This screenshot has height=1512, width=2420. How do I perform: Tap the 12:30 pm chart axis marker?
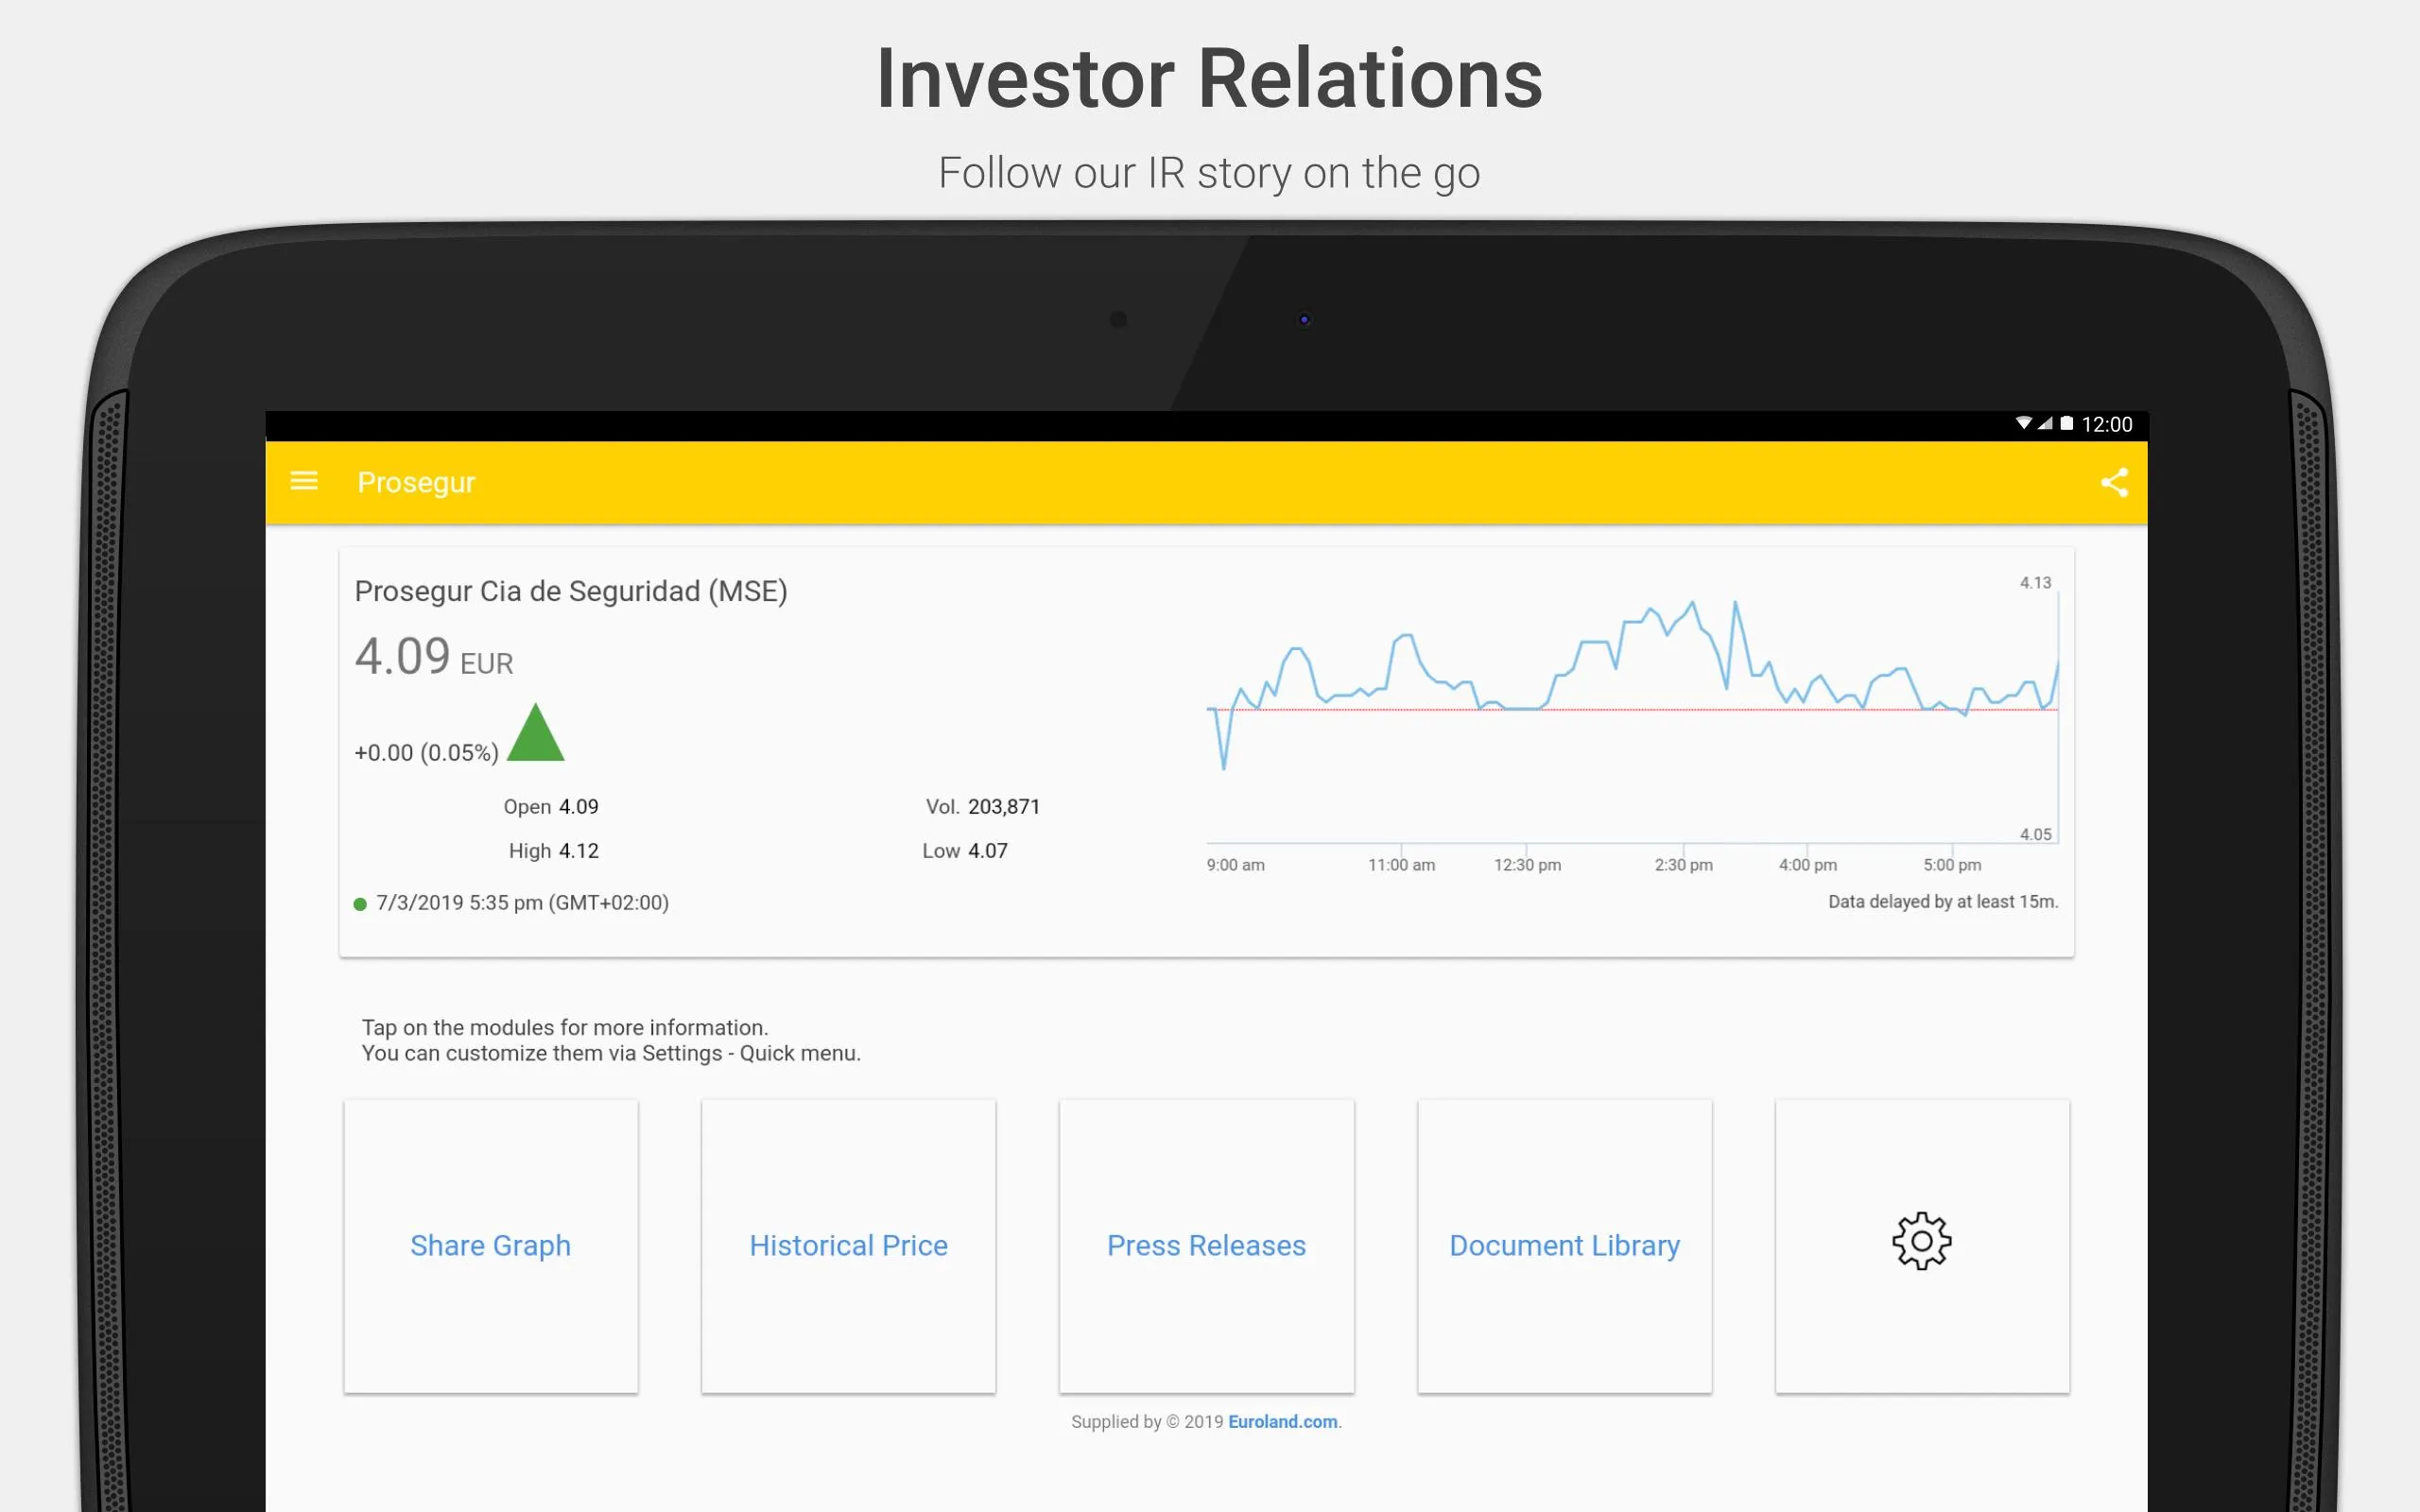(x=1527, y=864)
